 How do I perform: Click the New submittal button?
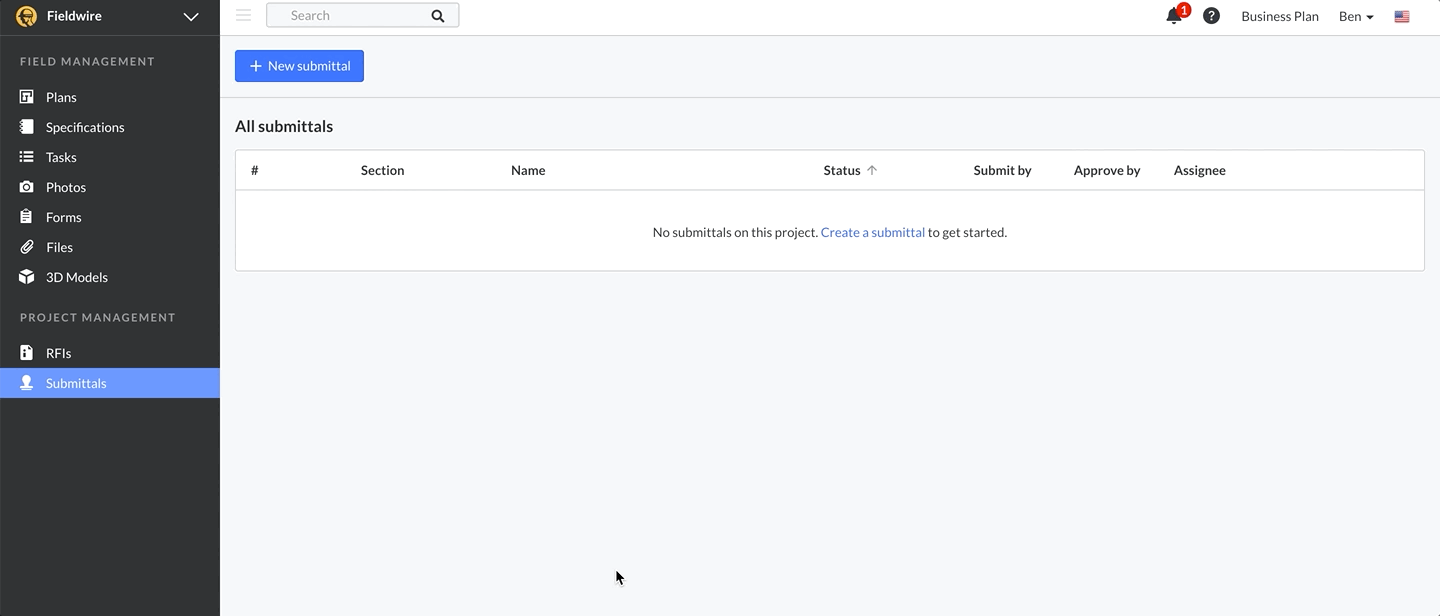pyautogui.click(x=299, y=66)
